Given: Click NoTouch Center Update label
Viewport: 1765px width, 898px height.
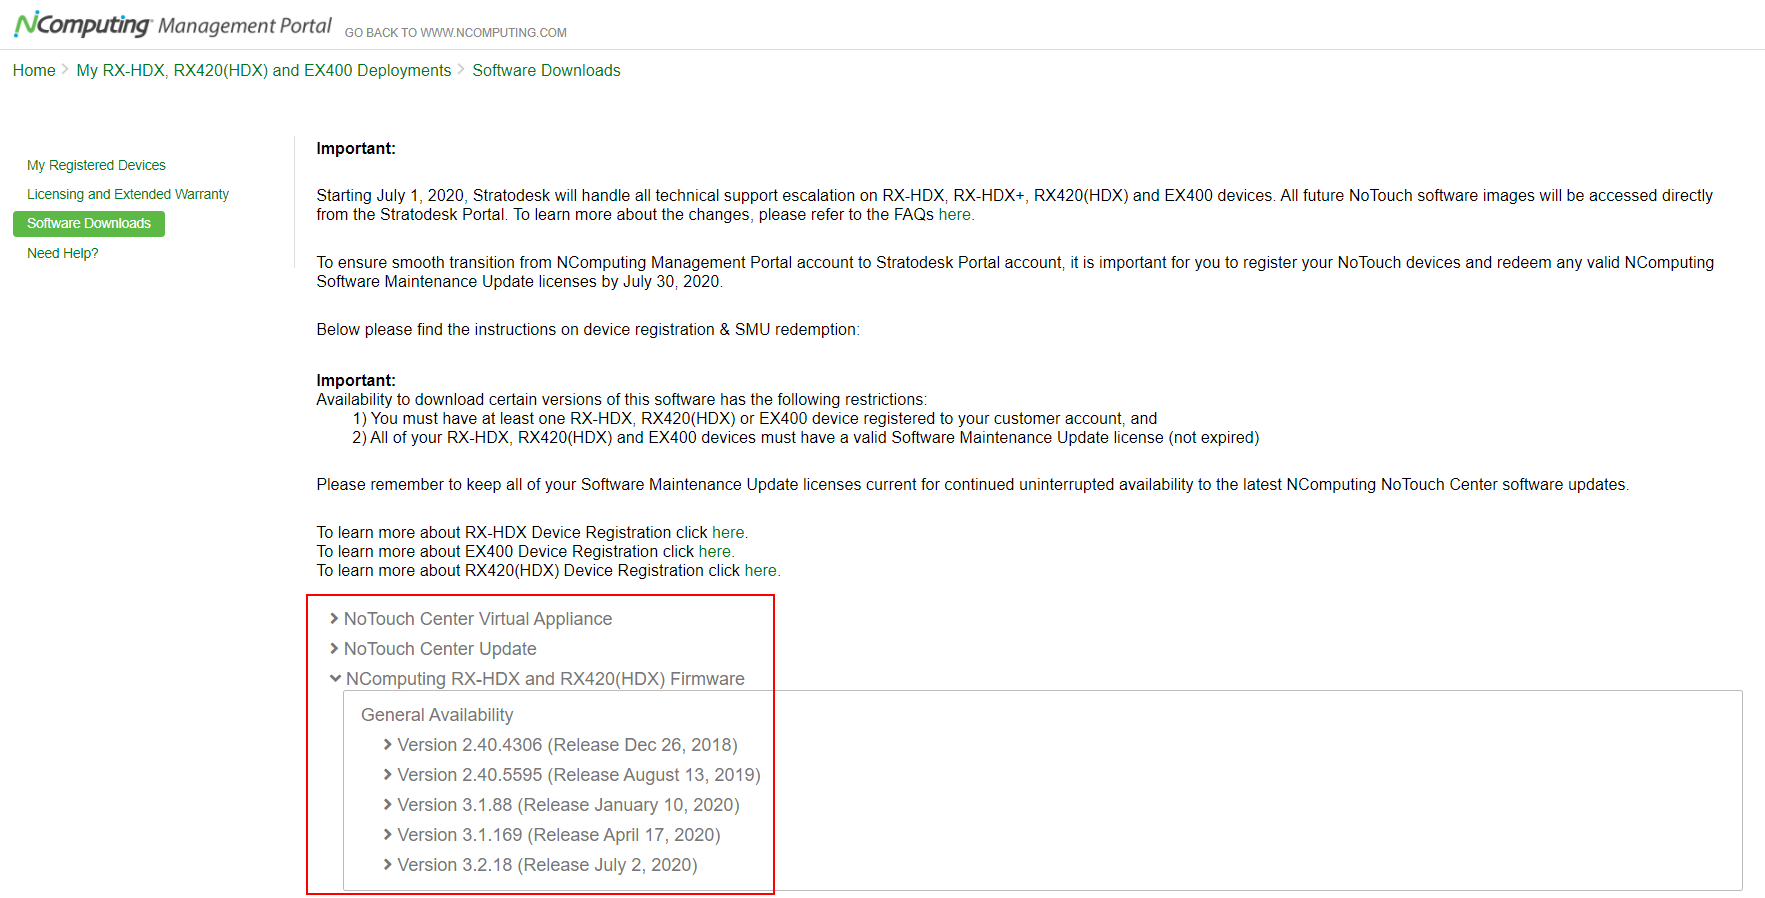Looking at the screenshot, I should click(440, 649).
